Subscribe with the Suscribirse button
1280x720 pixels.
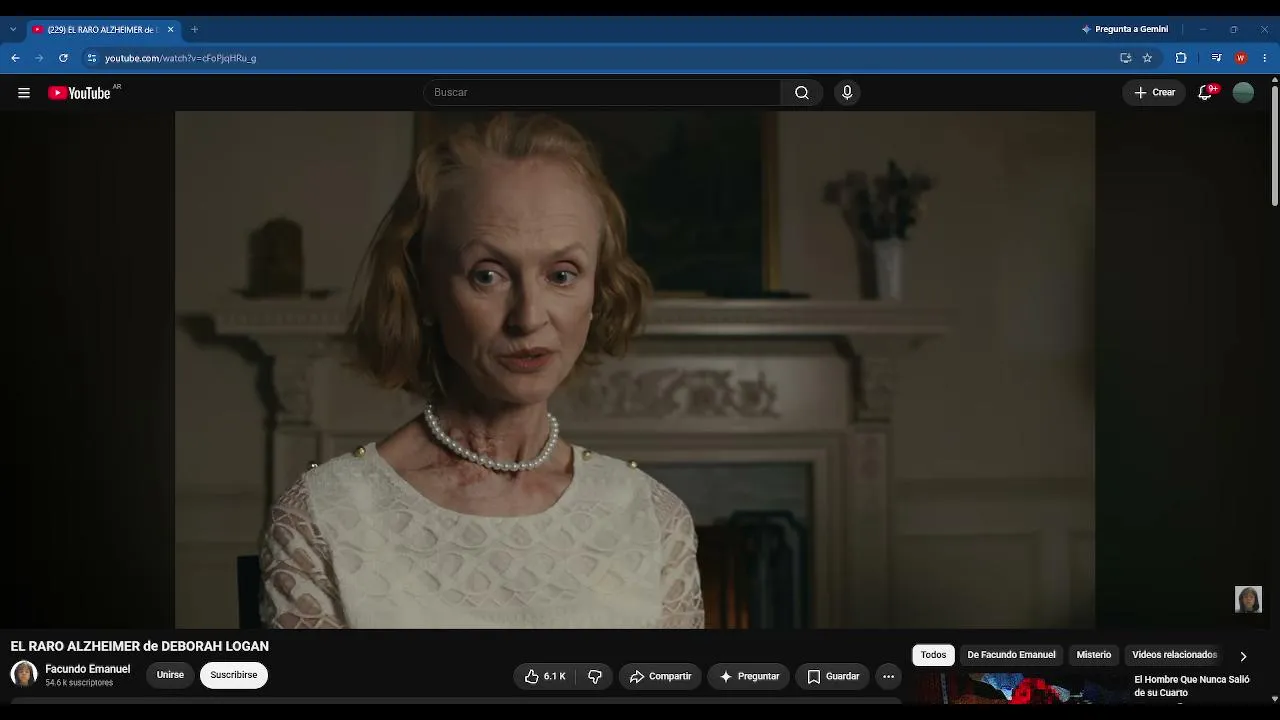(234, 675)
